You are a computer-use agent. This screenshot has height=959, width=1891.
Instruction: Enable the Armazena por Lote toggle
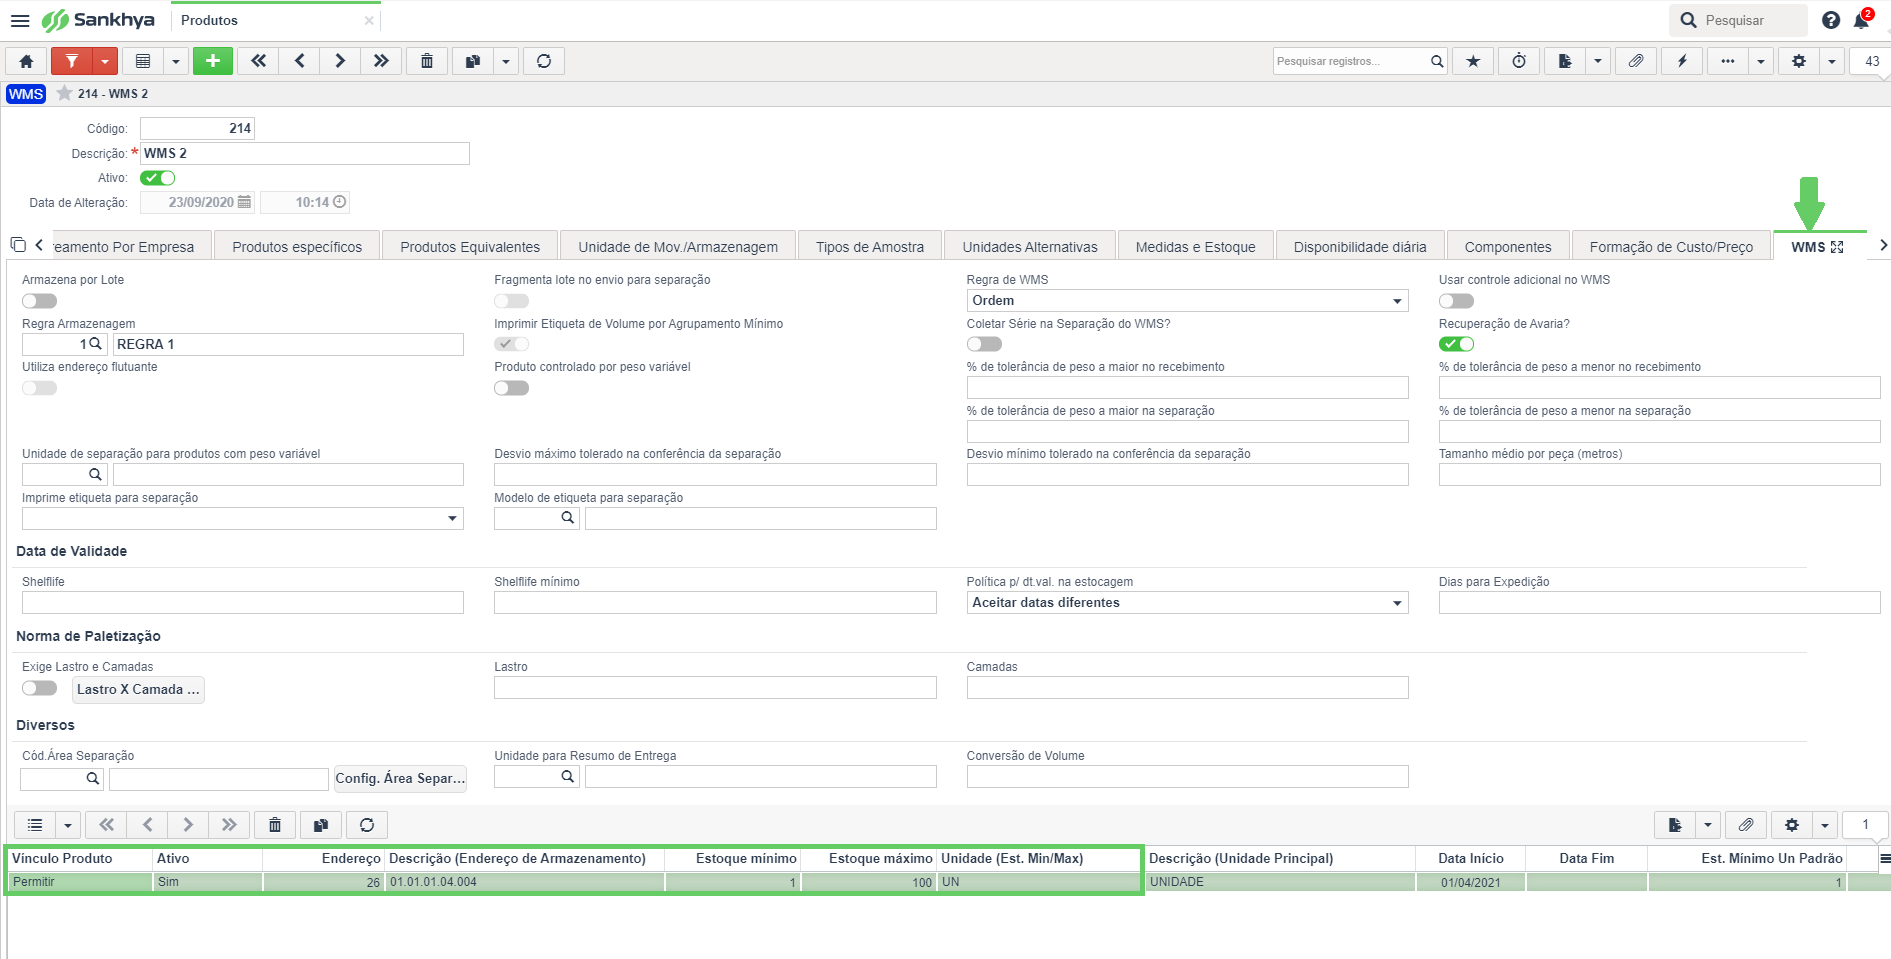[x=40, y=301]
